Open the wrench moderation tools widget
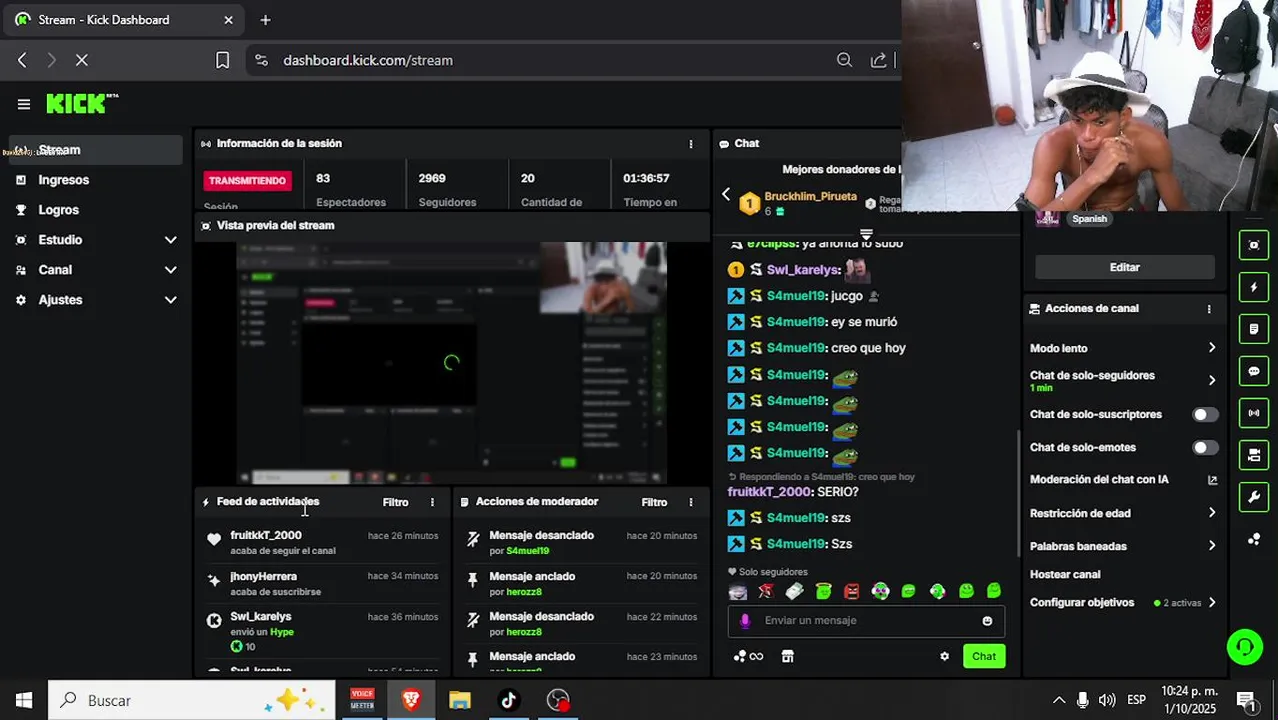The image size is (1278, 720). point(1254,497)
